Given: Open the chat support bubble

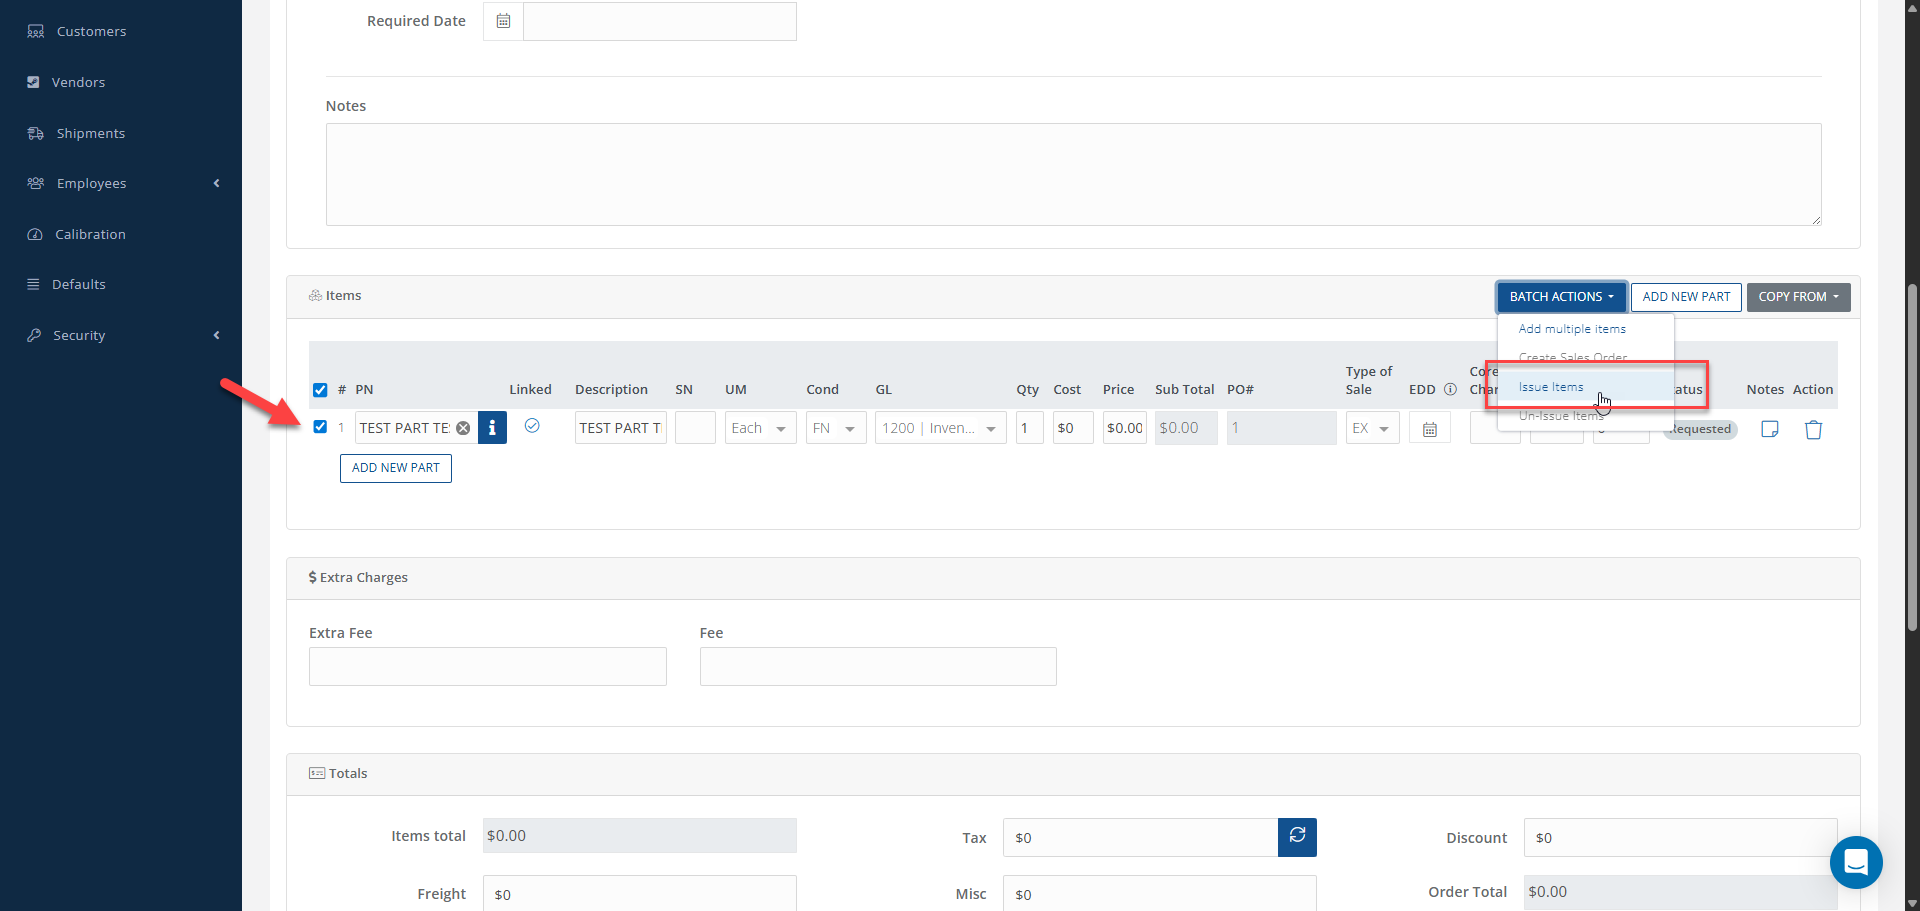Looking at the screenshot, I should (x=1856, y=862).
